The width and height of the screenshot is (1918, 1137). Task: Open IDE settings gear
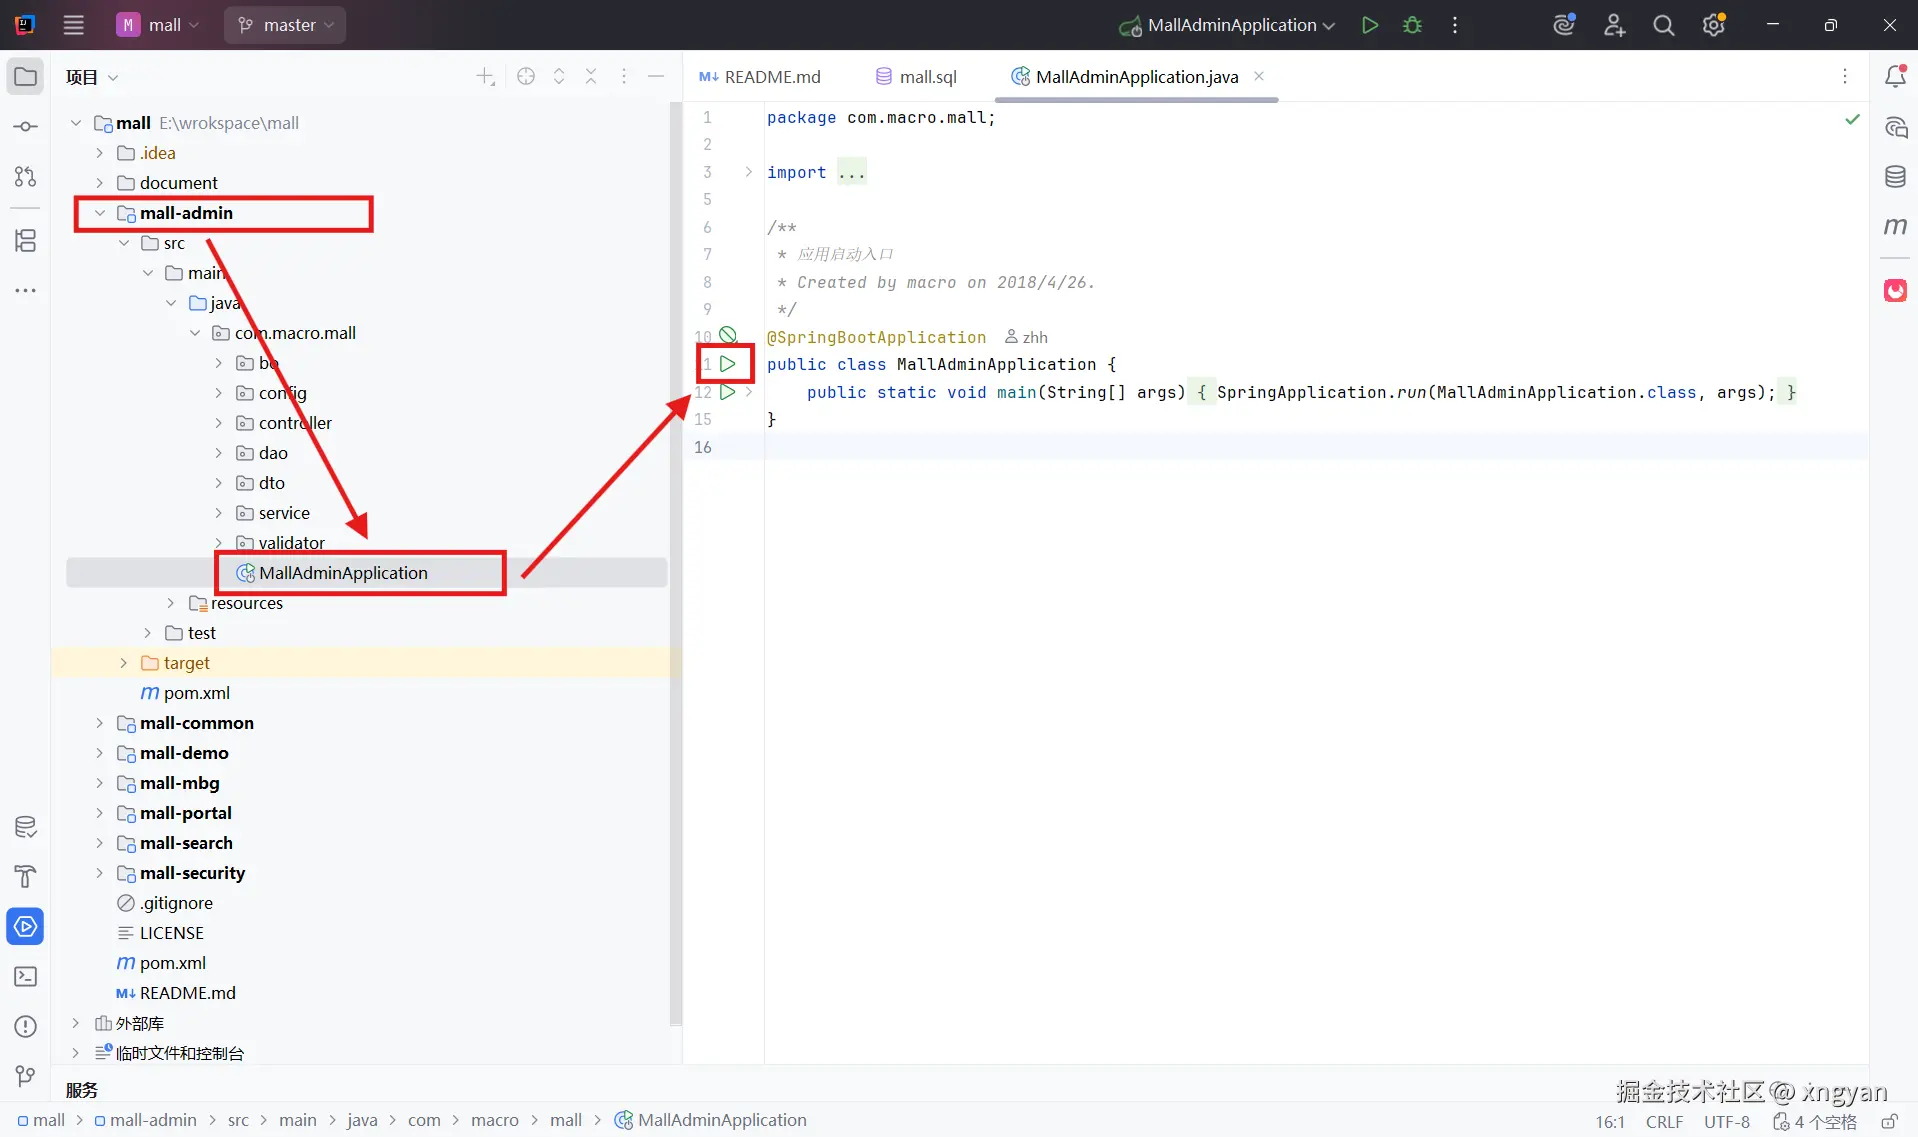point(1714,25)
